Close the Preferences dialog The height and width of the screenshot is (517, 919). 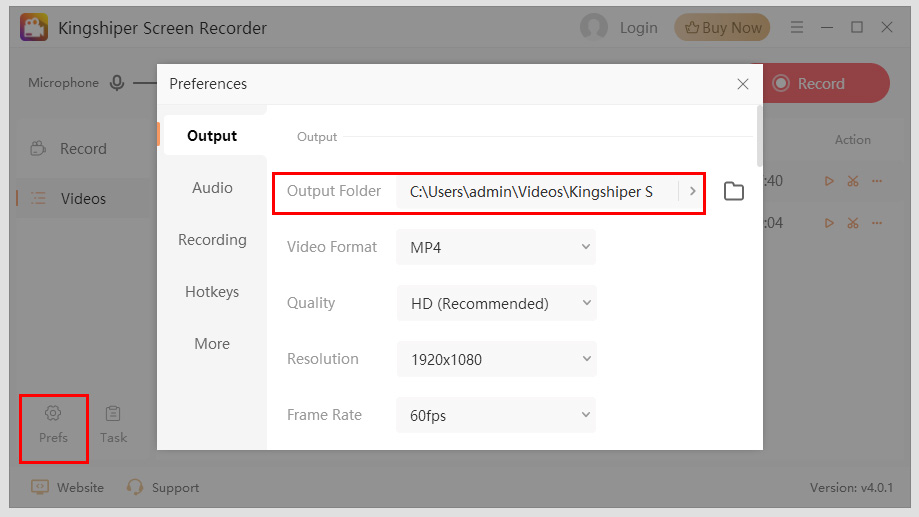point(743,84)
